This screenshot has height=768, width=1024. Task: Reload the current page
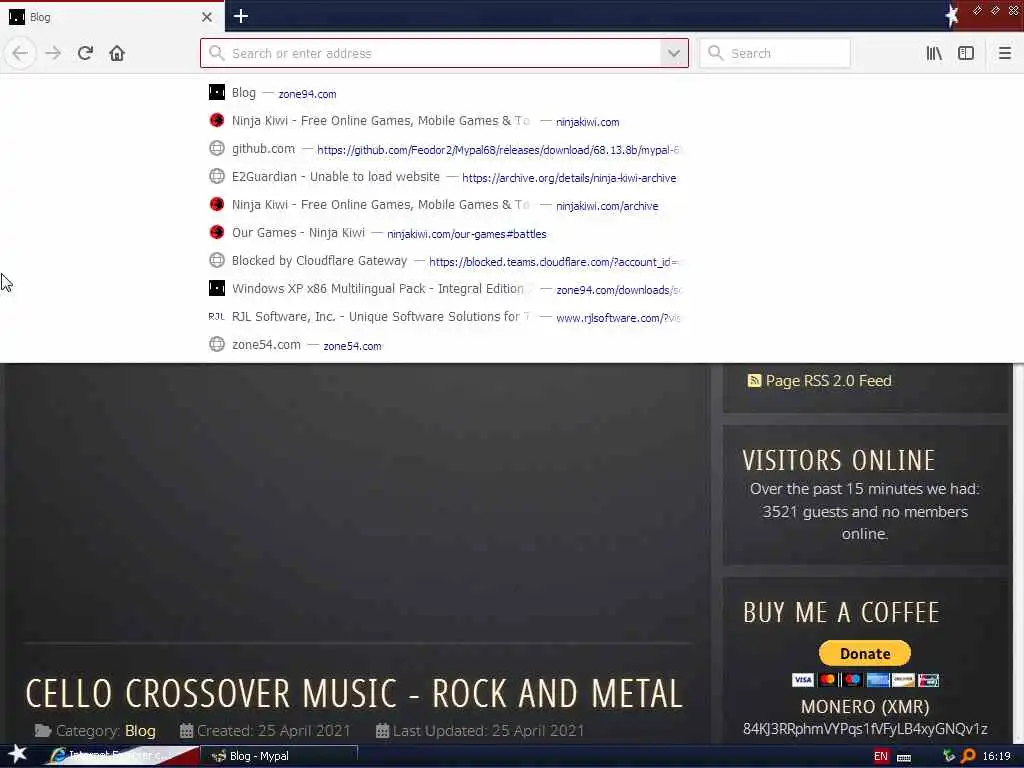[x=85, y=53]
